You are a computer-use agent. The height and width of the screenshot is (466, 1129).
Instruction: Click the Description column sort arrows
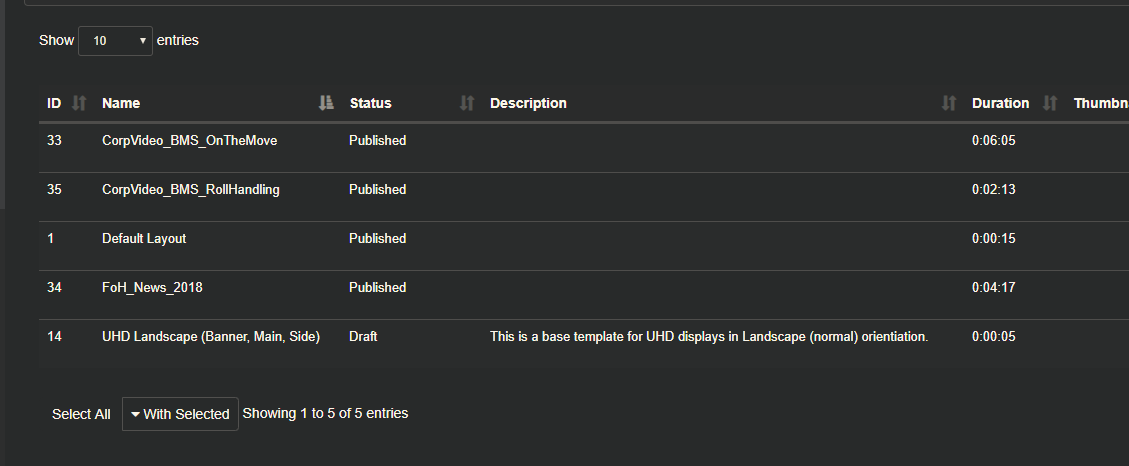(x=949, y=103)
